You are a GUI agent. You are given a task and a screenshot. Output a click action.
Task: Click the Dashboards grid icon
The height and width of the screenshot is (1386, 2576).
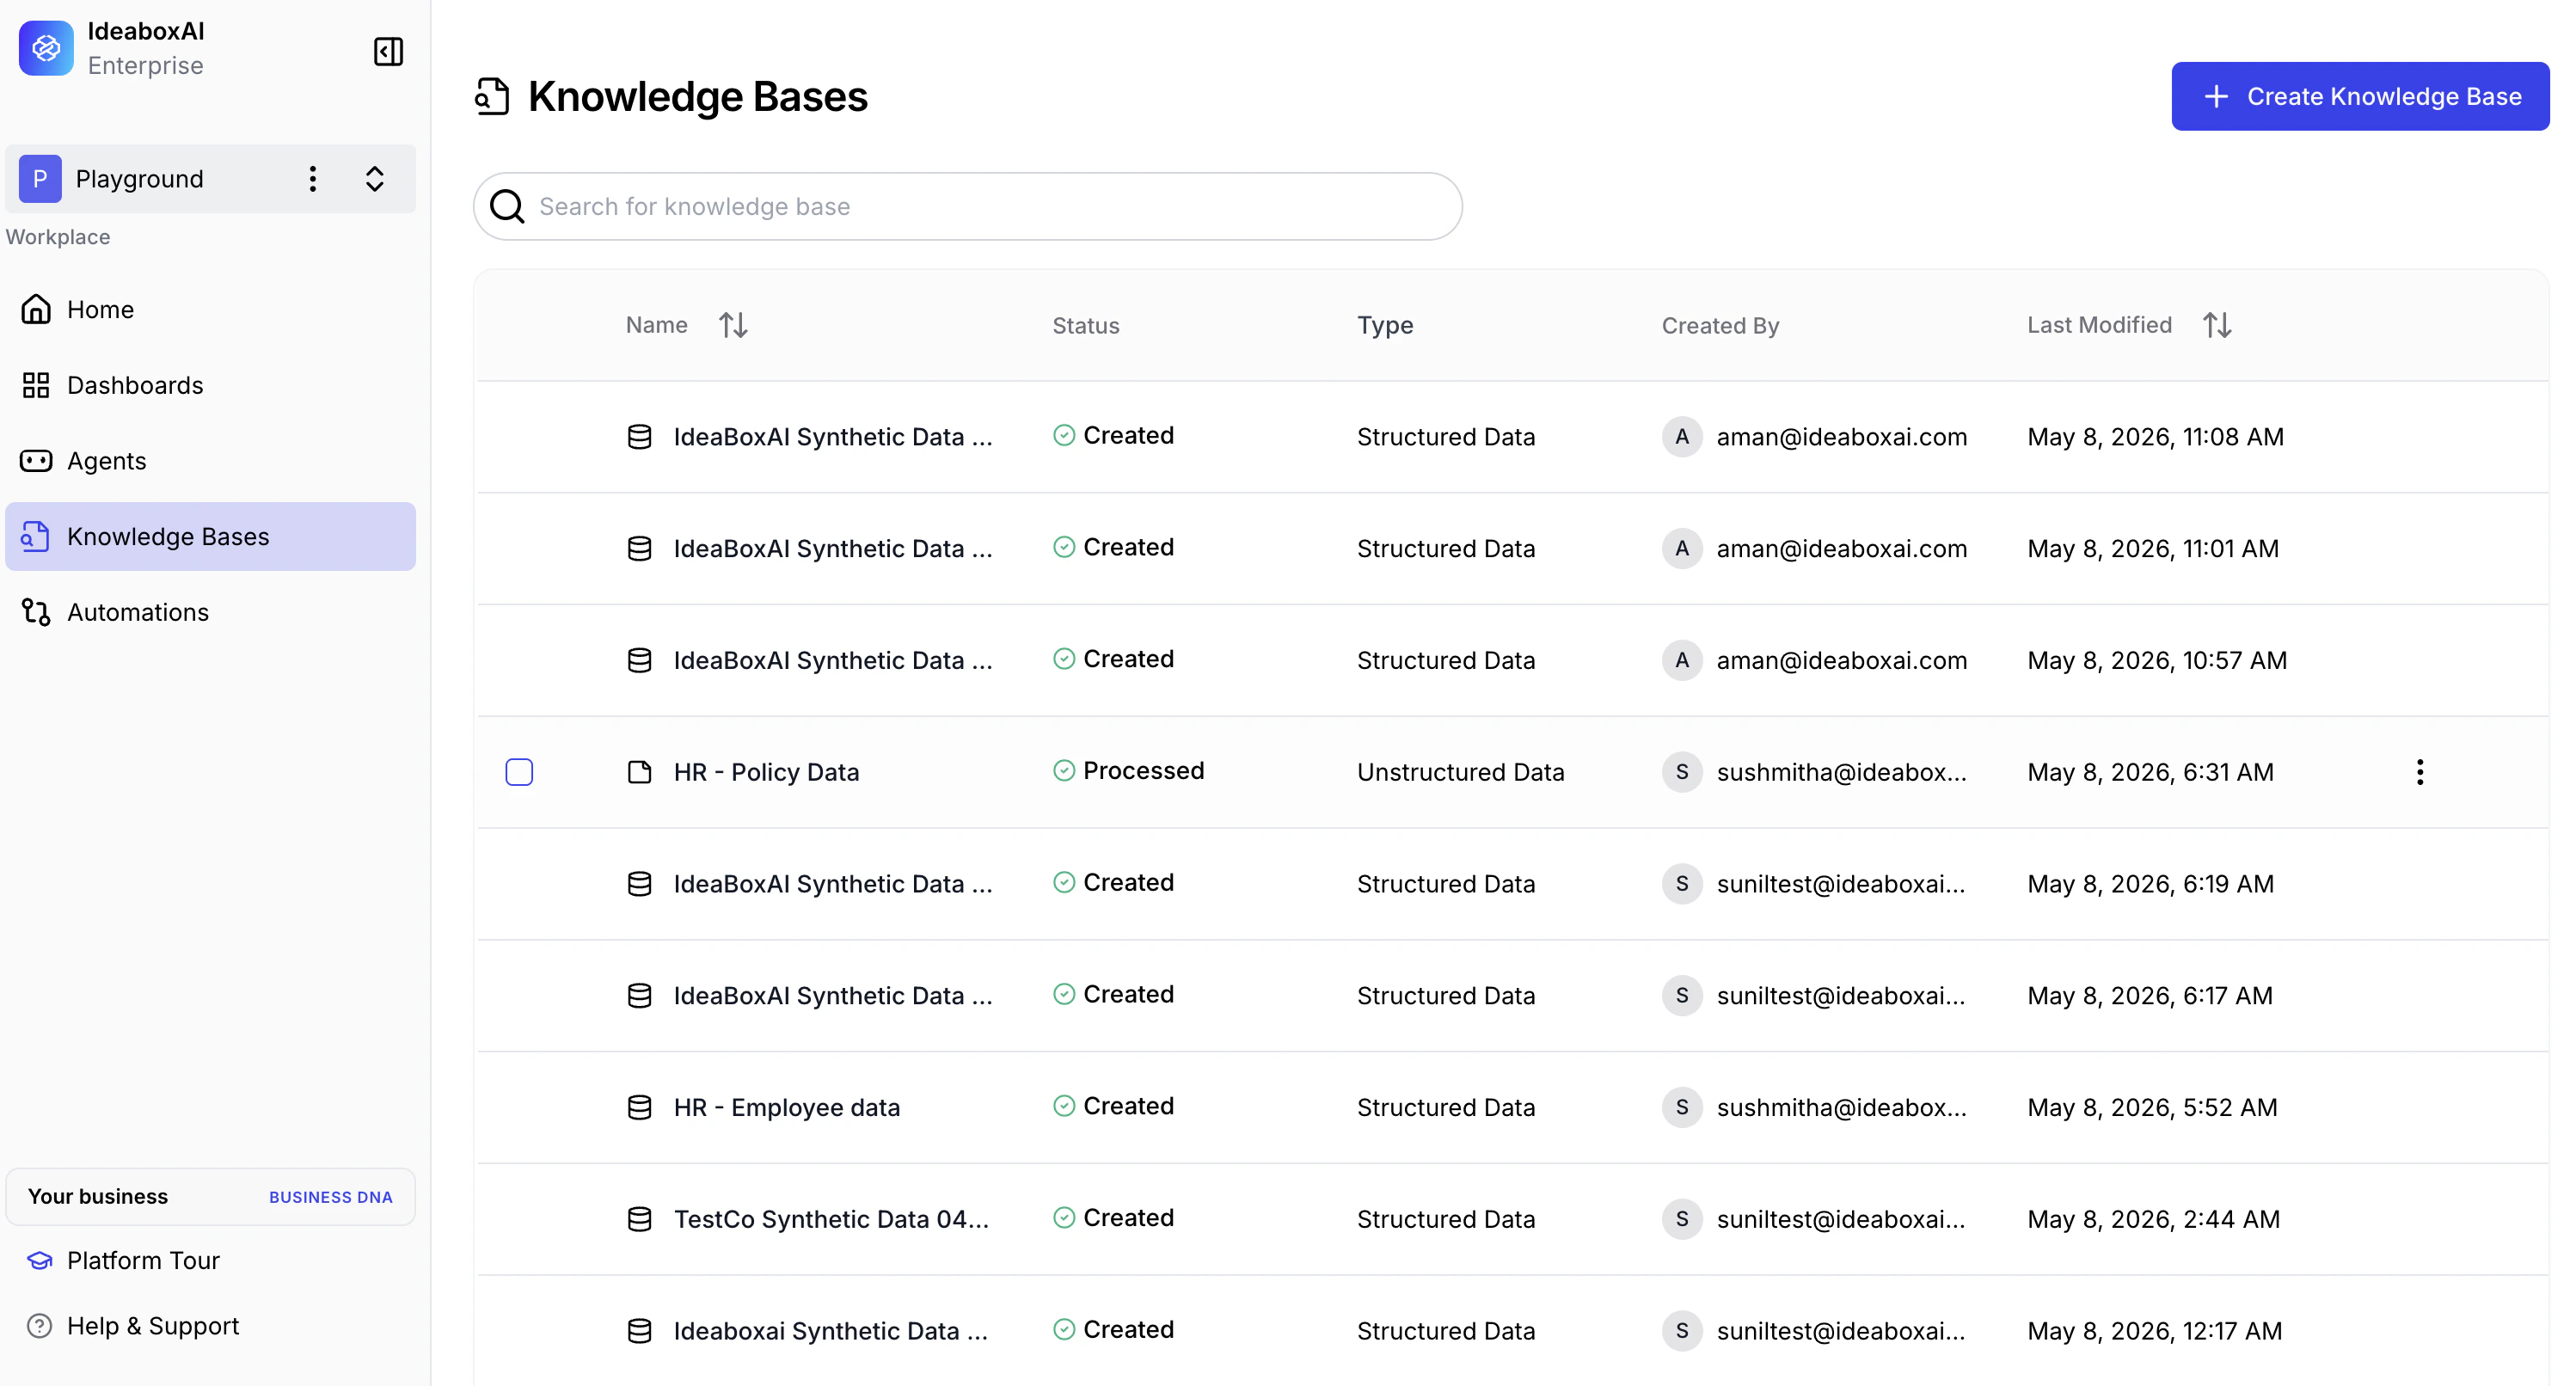(x=36, y=386)
